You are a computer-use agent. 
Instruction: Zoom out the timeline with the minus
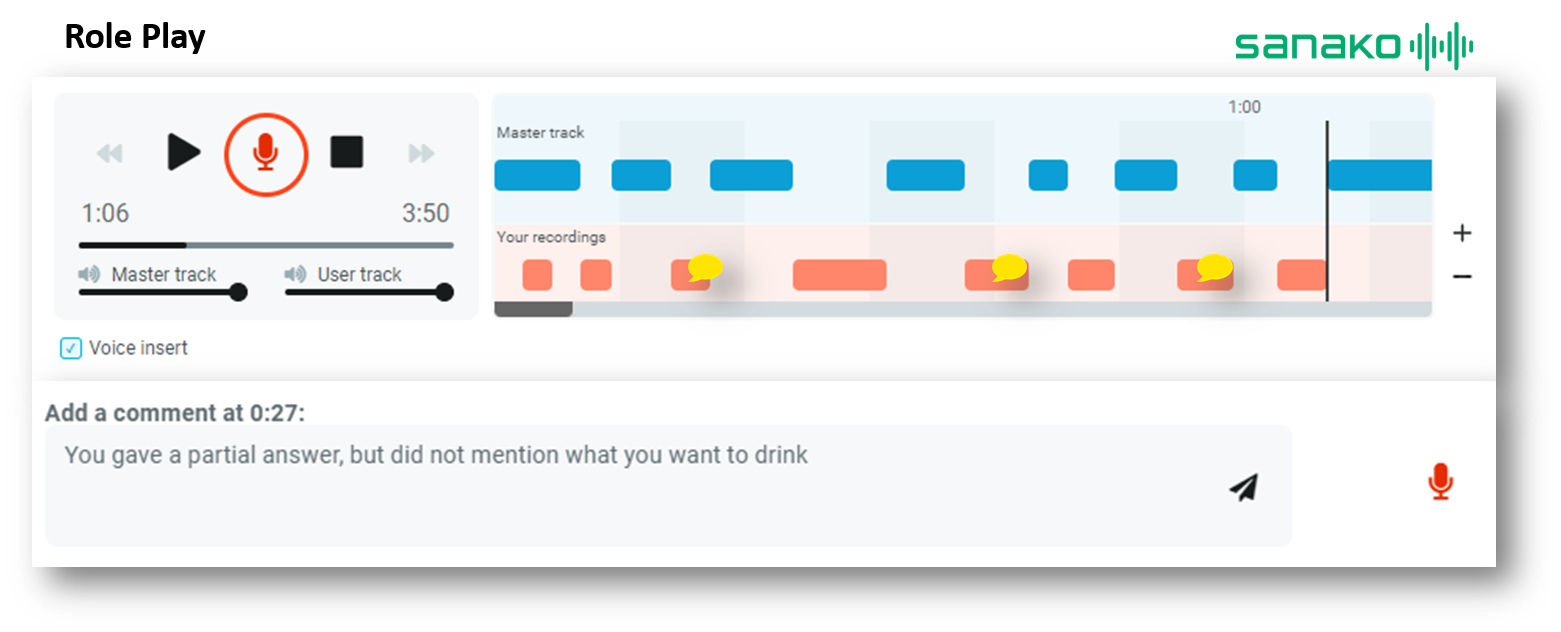[1462, 276]
